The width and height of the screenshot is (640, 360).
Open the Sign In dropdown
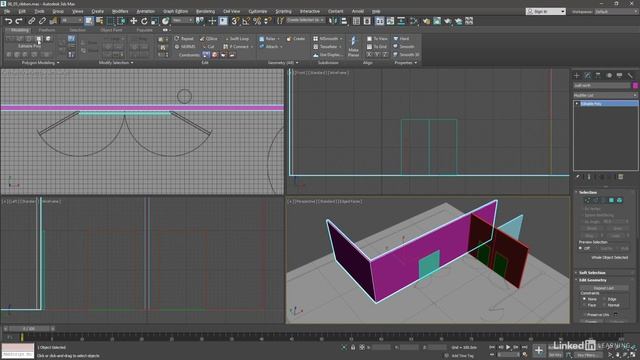[546, 11]
